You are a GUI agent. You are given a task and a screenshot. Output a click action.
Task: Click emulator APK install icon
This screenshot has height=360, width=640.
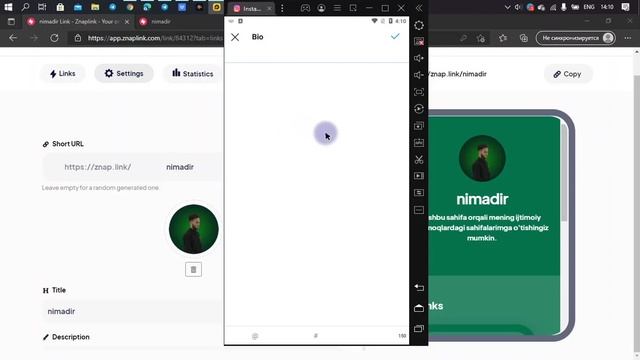click(x=419, y=142)
